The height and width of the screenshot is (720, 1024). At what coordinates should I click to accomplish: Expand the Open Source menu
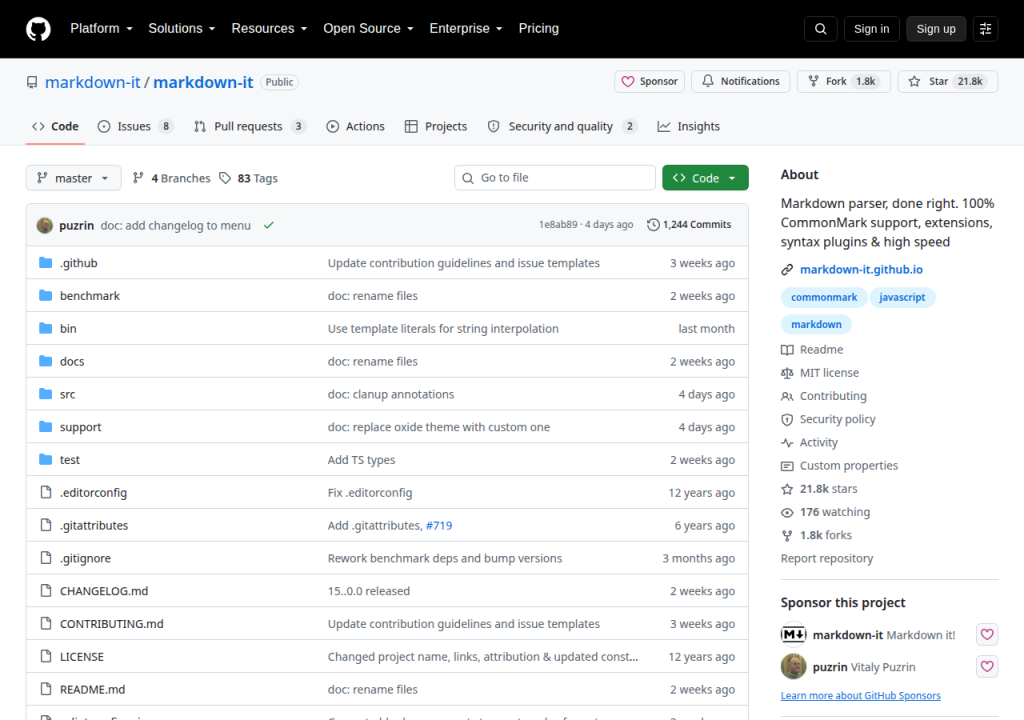[x=368, y=29]
